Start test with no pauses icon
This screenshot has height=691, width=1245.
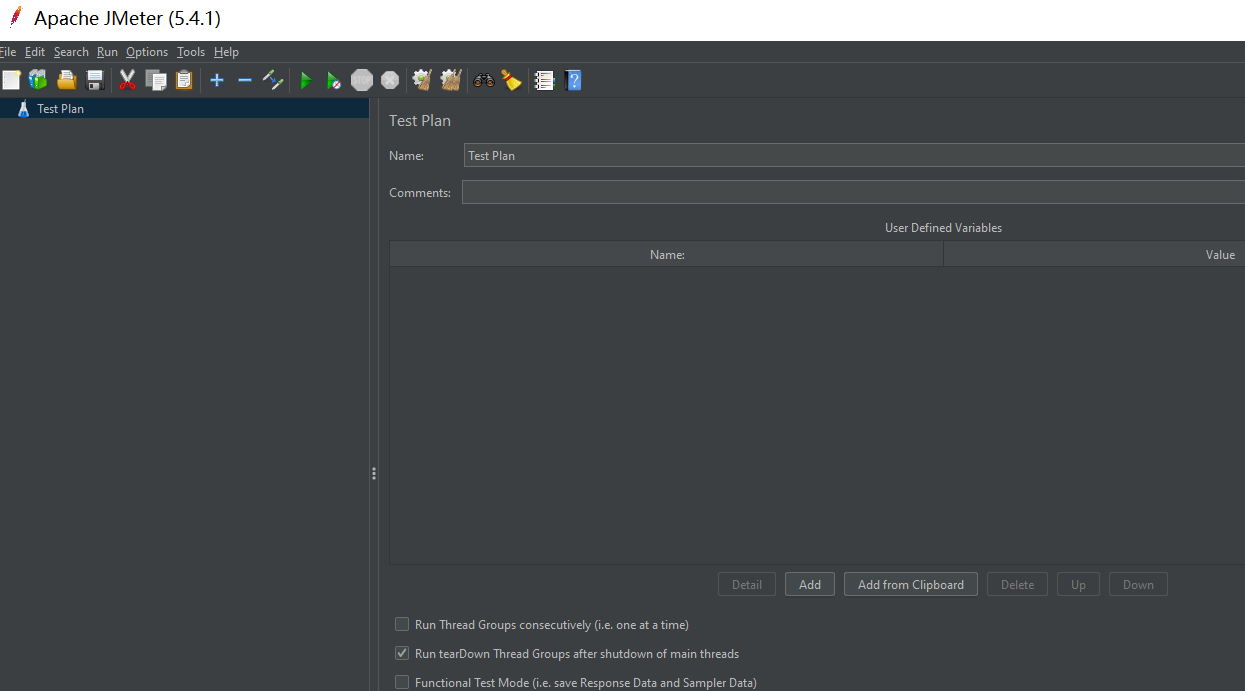coord(334,80)
